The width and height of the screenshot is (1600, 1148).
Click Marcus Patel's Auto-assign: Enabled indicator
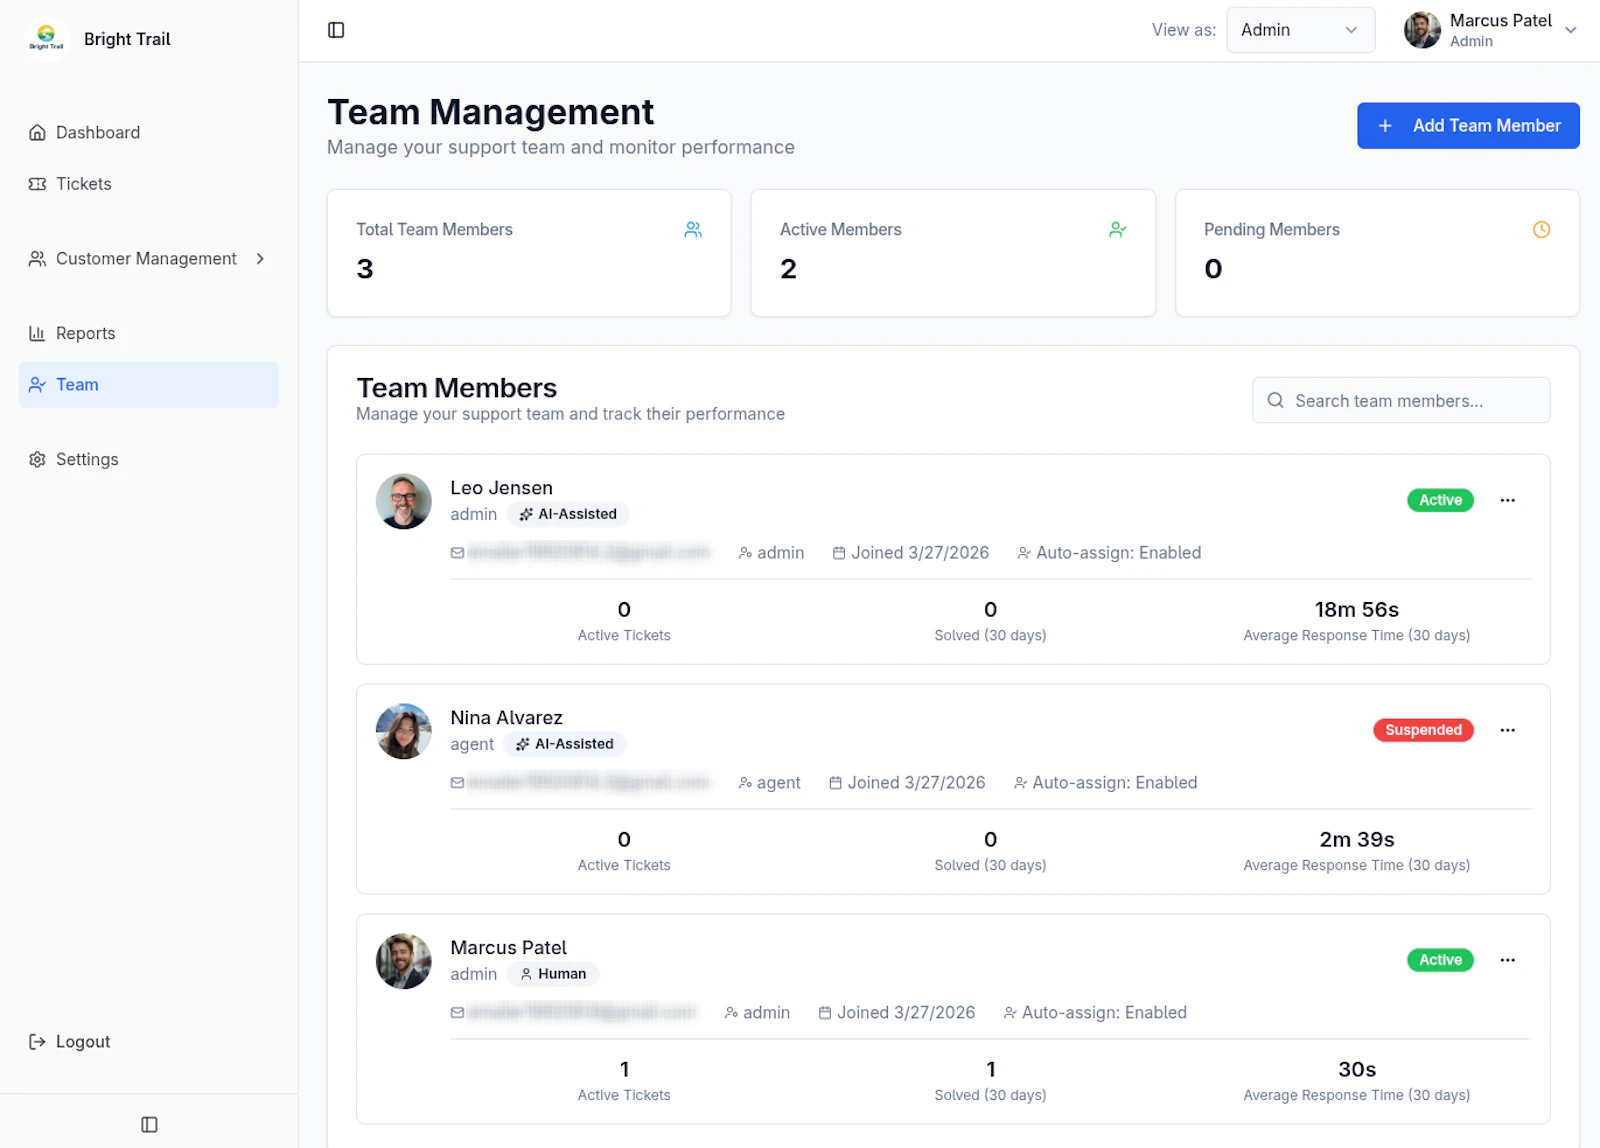(x=1095, y=1013)
